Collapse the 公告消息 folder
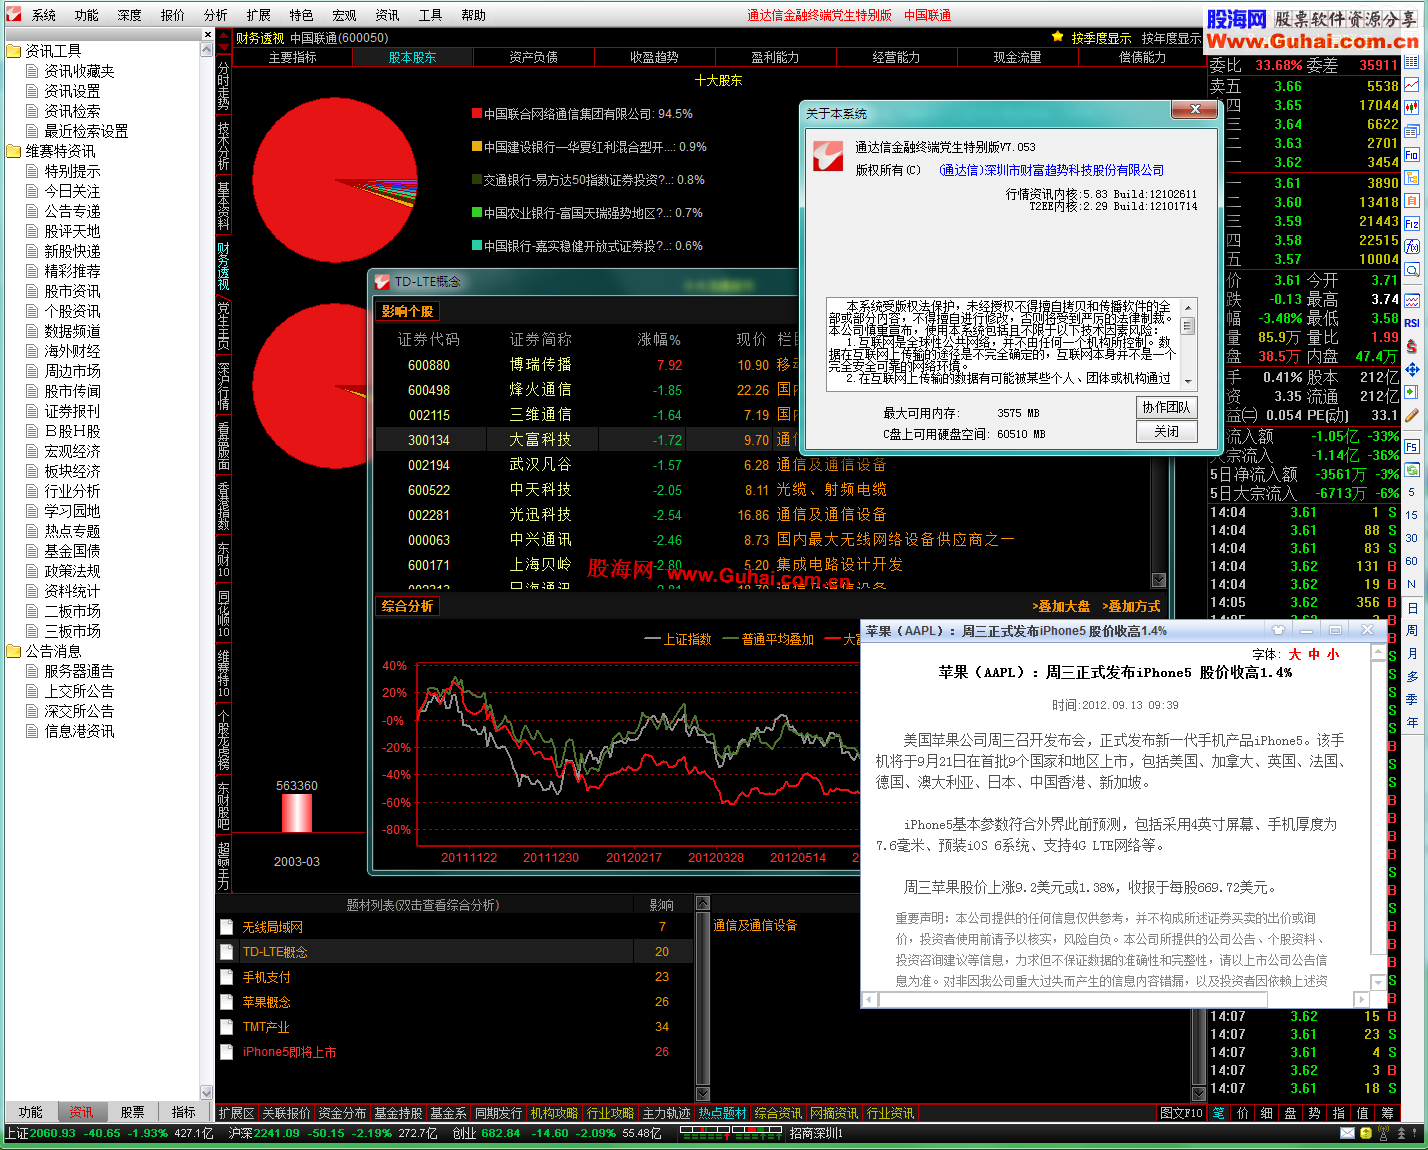 click(x=14, y=651)
